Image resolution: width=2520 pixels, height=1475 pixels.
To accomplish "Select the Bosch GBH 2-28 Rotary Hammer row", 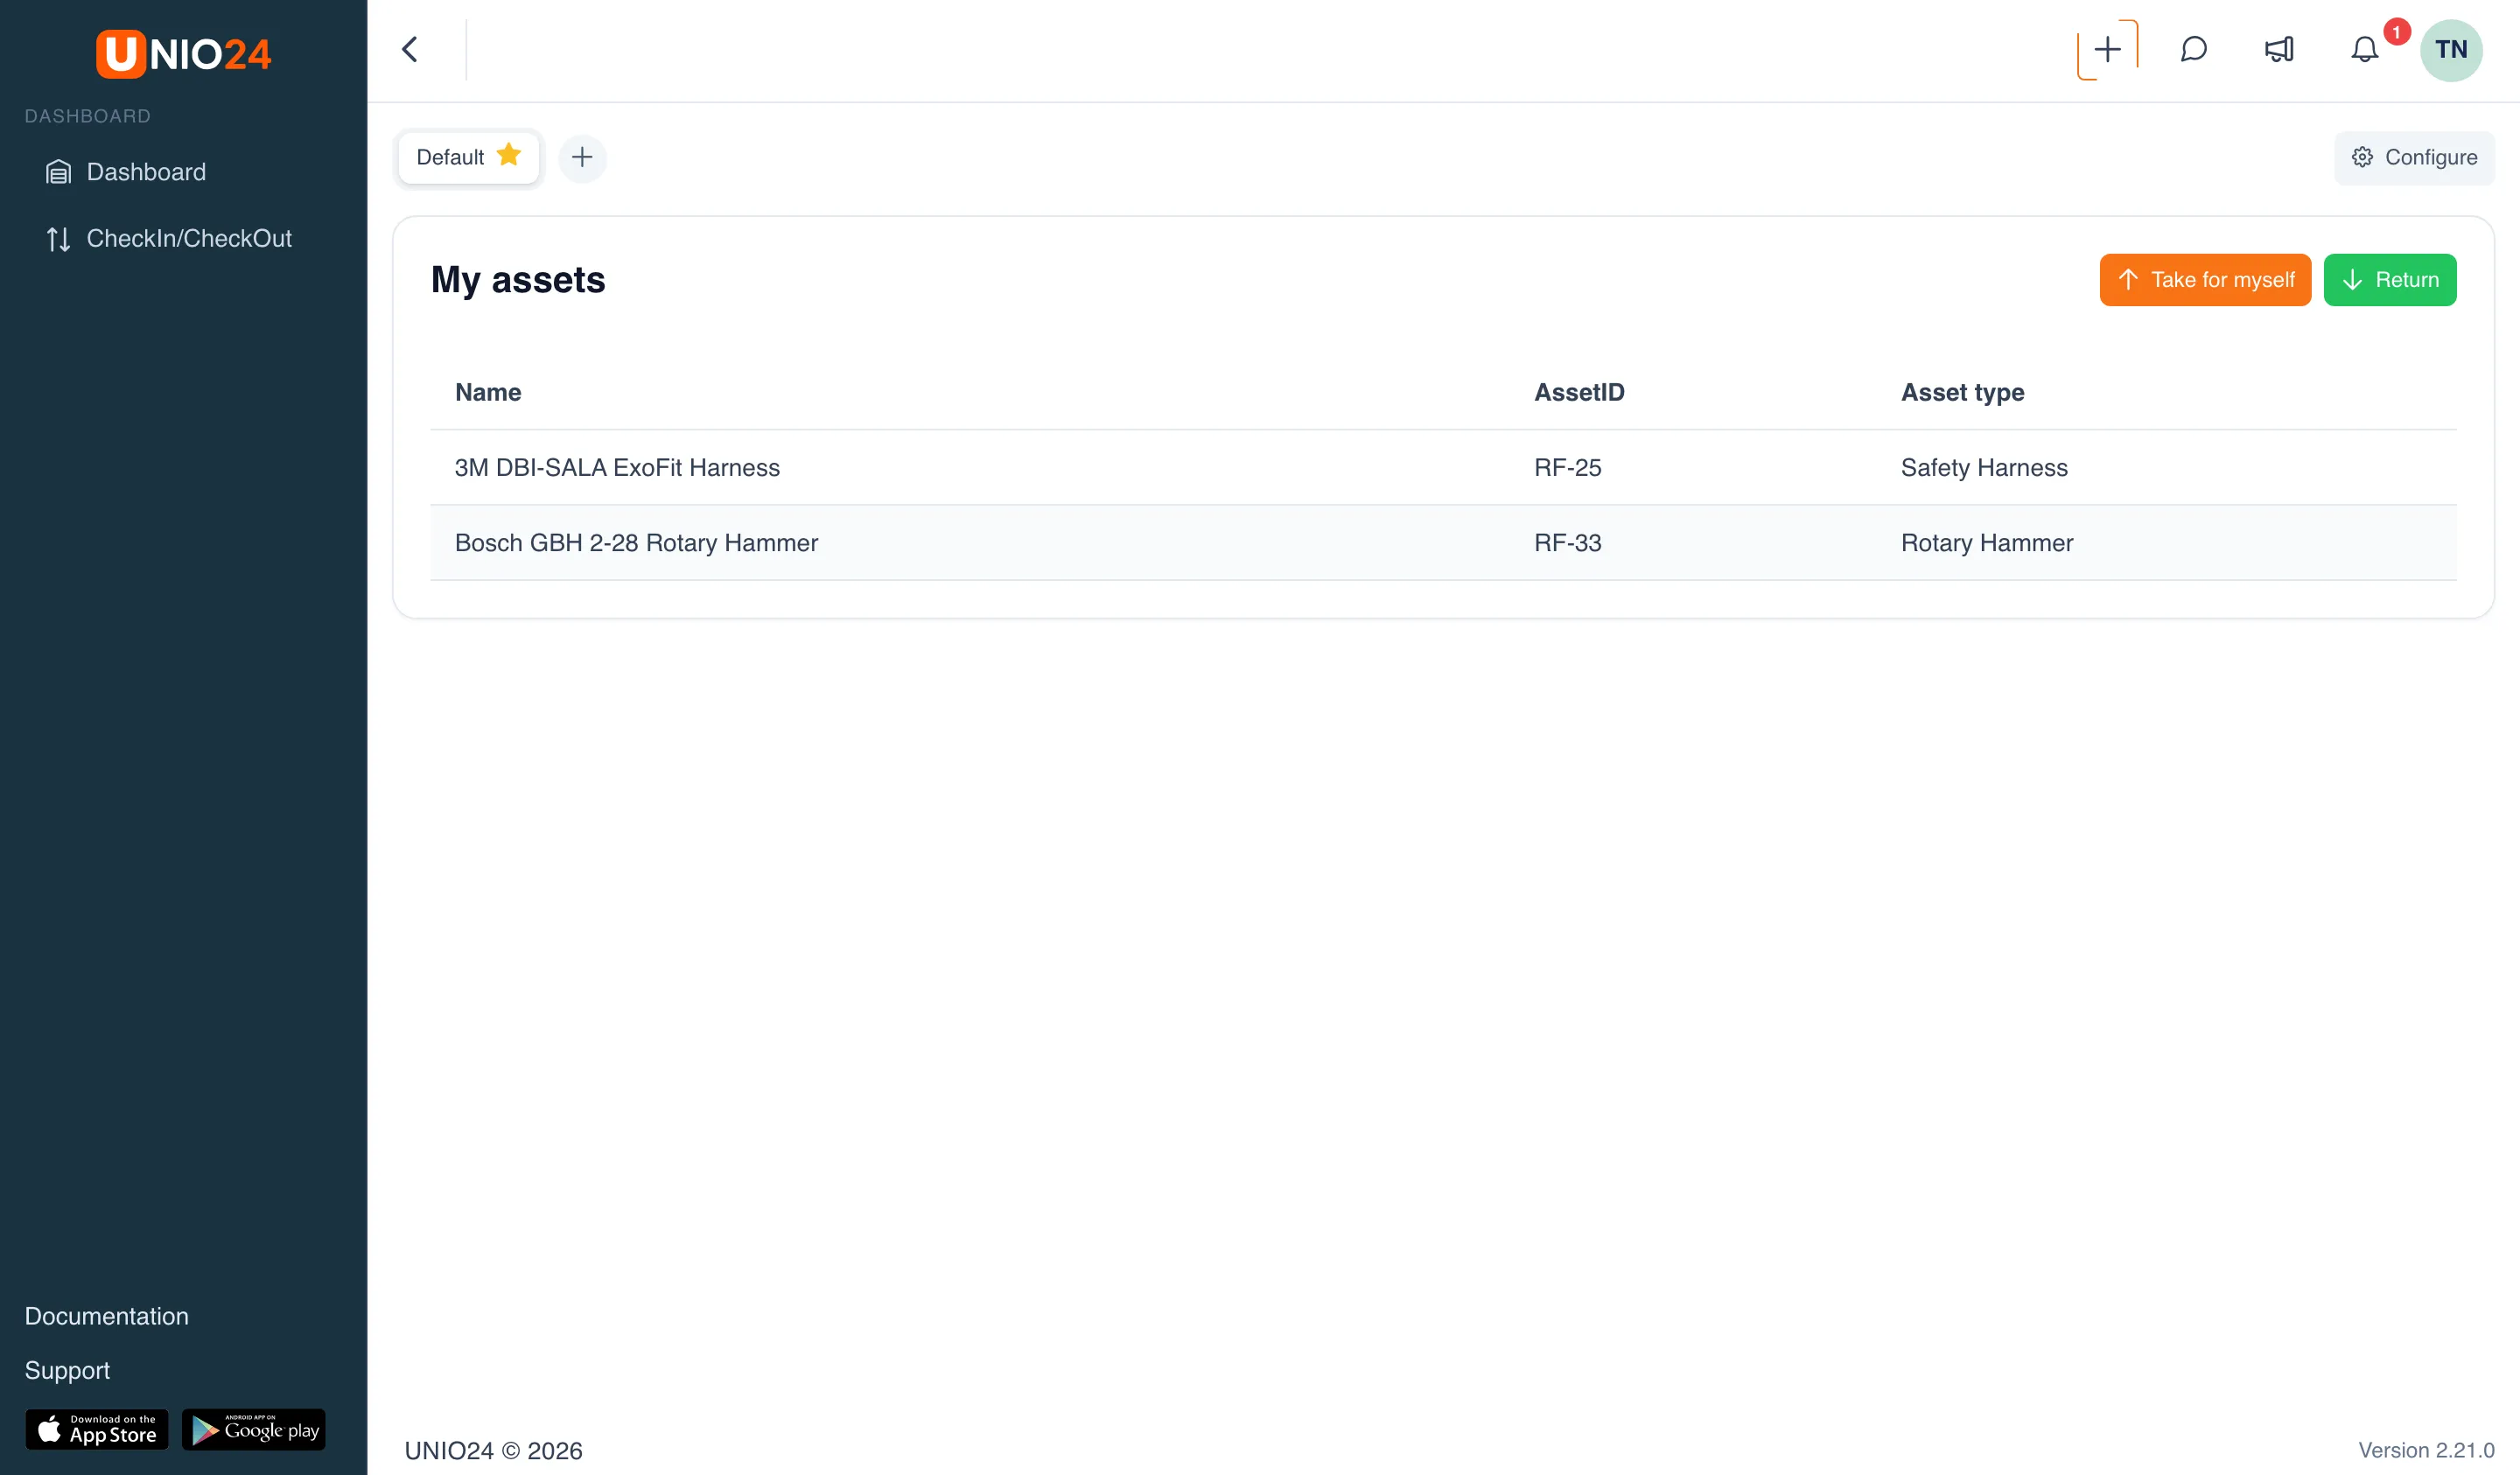I will pos(1443,543).
